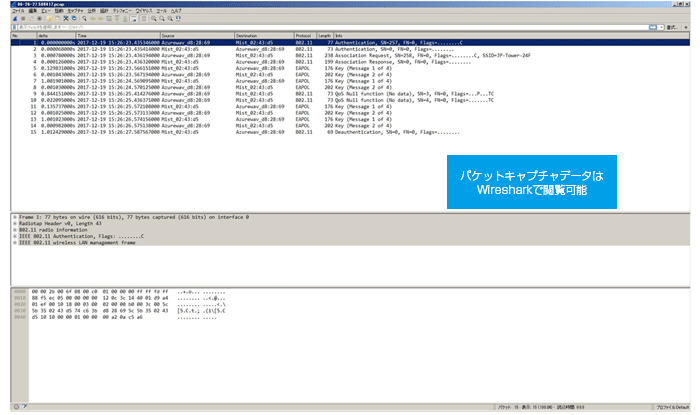This screenshot has height=415, width=700.
Task: Restart the current capture
Action: pos(31,19)
